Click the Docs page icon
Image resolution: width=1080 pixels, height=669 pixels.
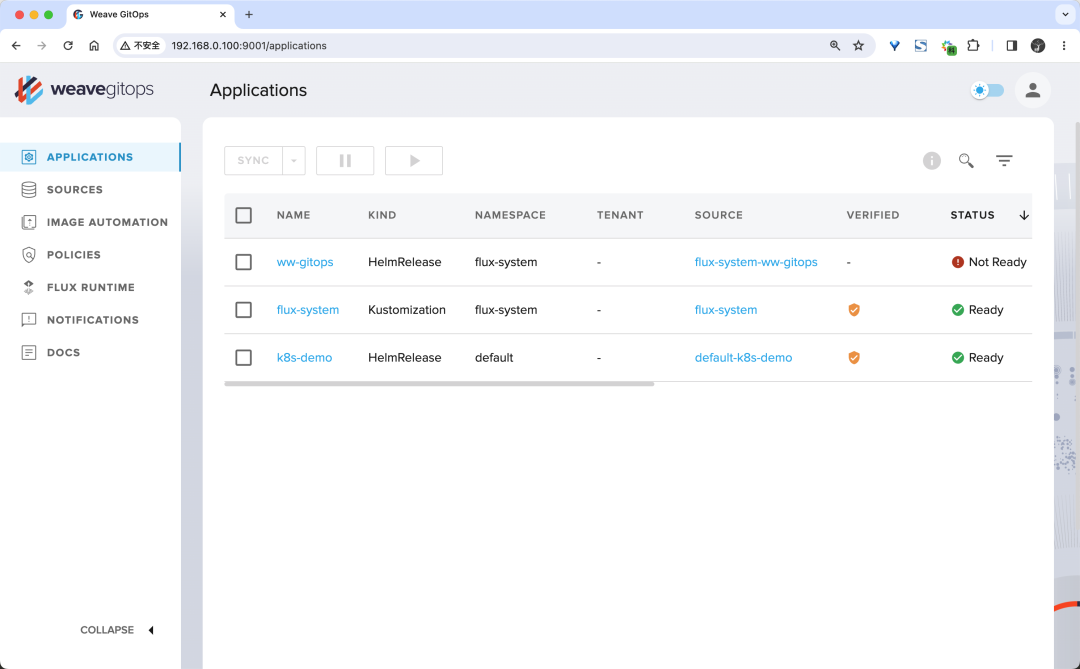[29, 353]
